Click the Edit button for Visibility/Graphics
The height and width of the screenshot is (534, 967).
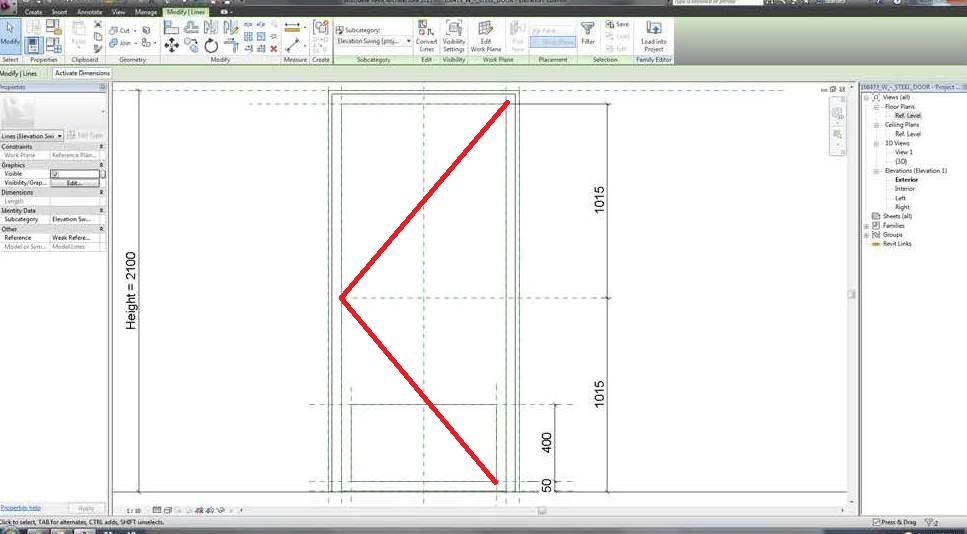74,183
